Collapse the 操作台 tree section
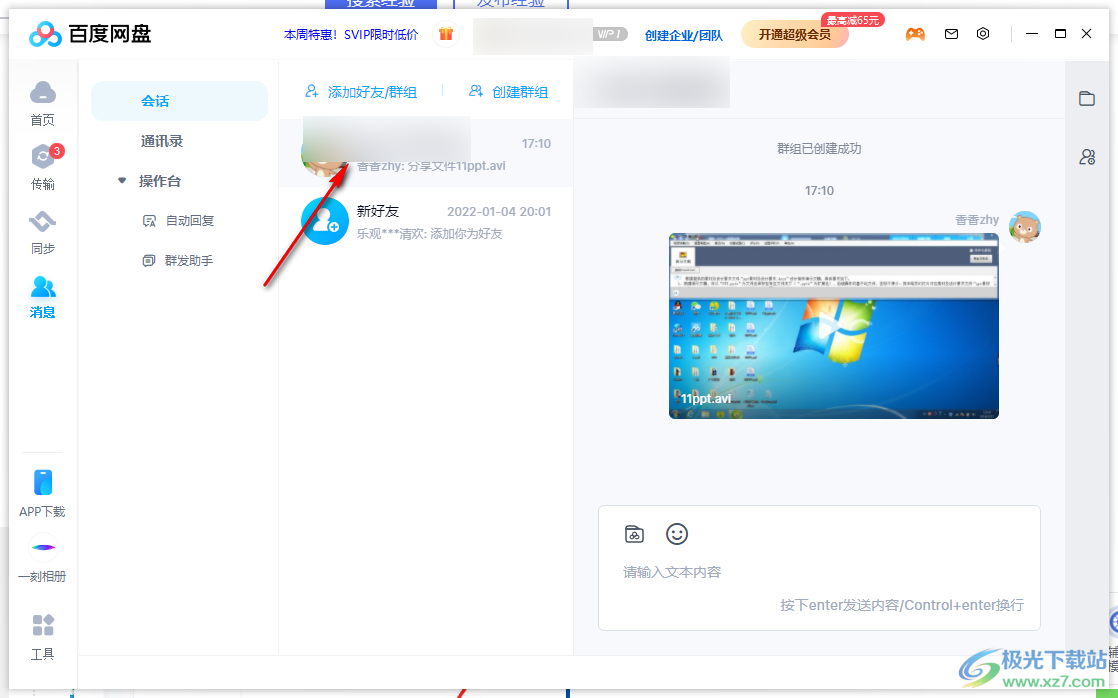The width and height of the screenshot is (1118, 698). [122, 181]
